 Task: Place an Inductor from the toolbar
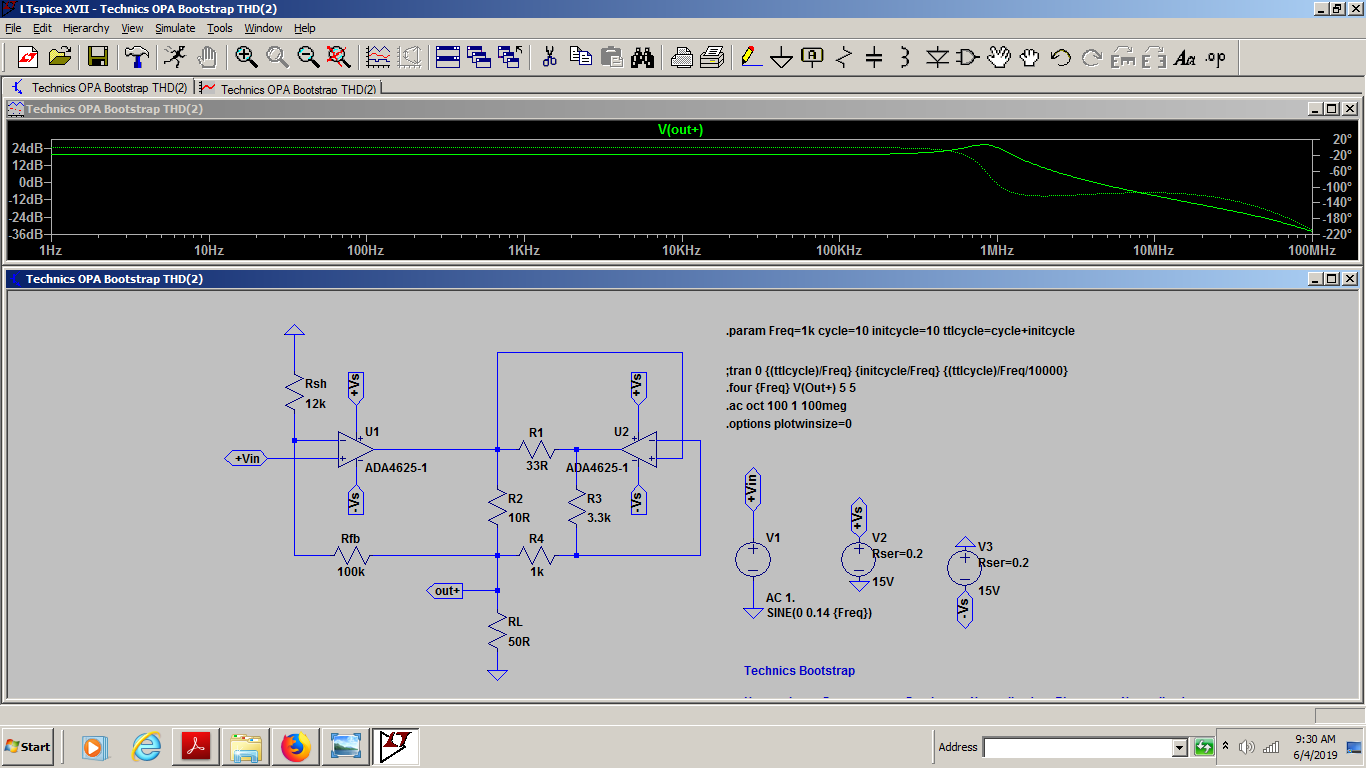point(906,57)
